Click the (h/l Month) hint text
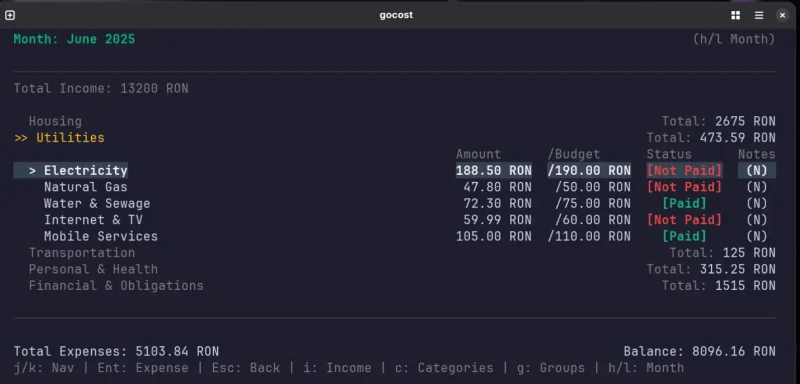Screen dimensions: 800x384 click(x=734, y=39)
